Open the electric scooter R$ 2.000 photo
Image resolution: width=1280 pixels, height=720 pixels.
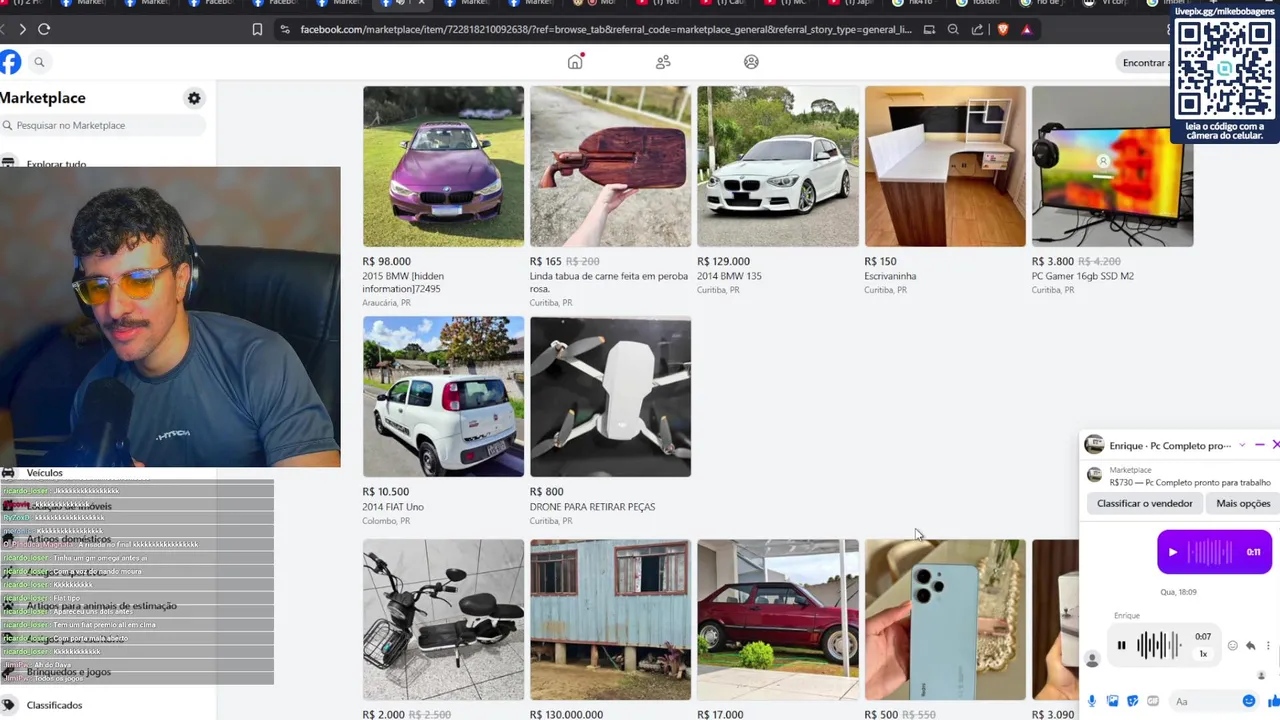tap(443, 620)
